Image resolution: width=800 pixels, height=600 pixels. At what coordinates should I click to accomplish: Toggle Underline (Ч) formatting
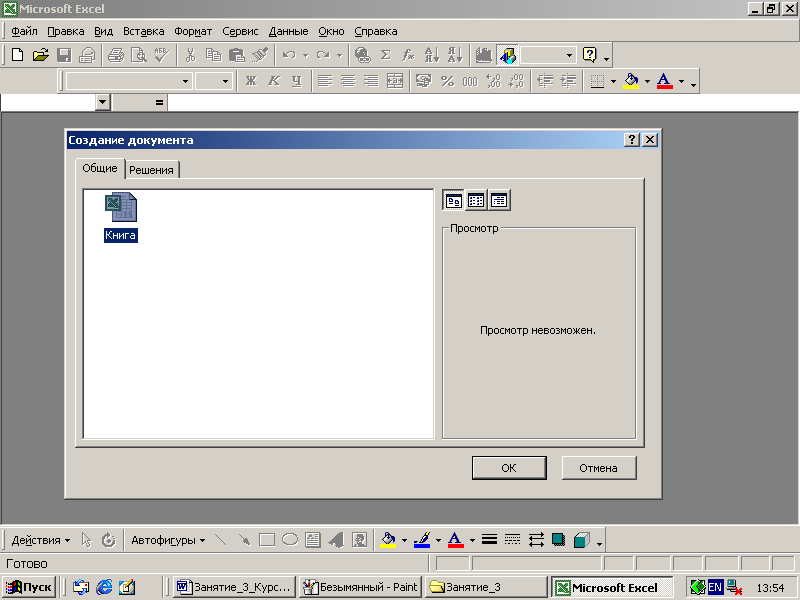297,81
